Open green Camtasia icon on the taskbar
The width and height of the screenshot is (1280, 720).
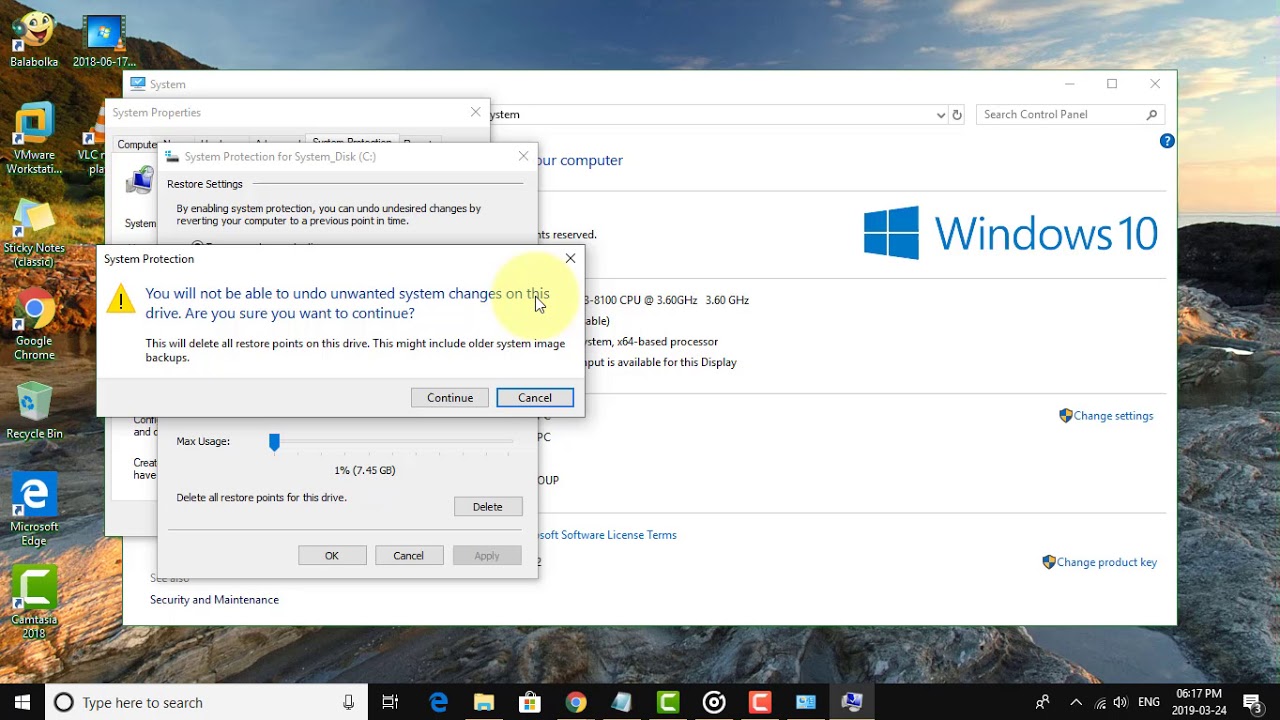click(667, 702)
